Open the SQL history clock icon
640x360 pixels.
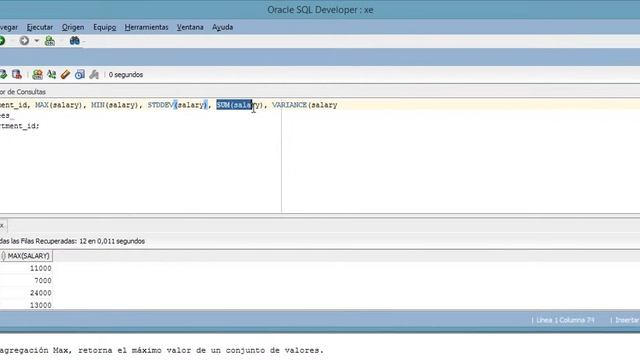click(x=80, y=74)
